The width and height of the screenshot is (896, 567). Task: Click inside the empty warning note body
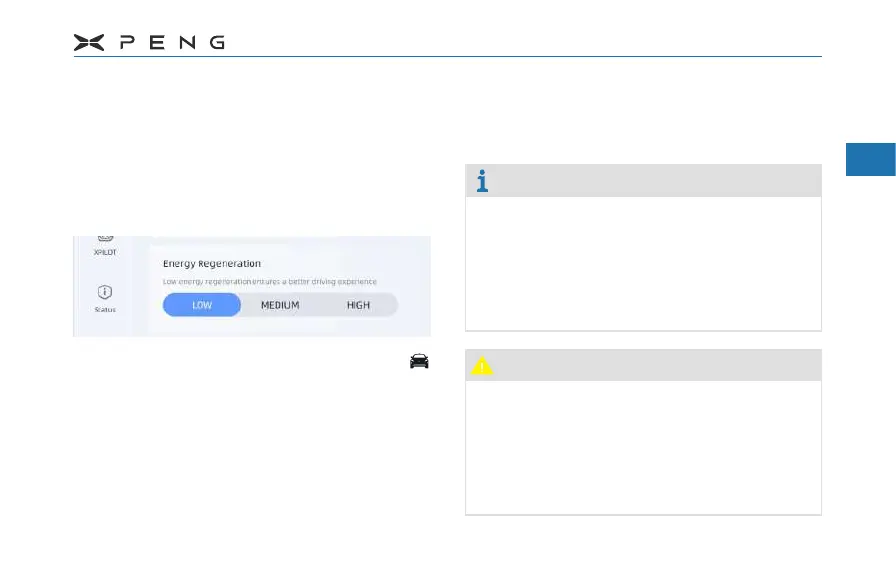click(x=643, y=447)
